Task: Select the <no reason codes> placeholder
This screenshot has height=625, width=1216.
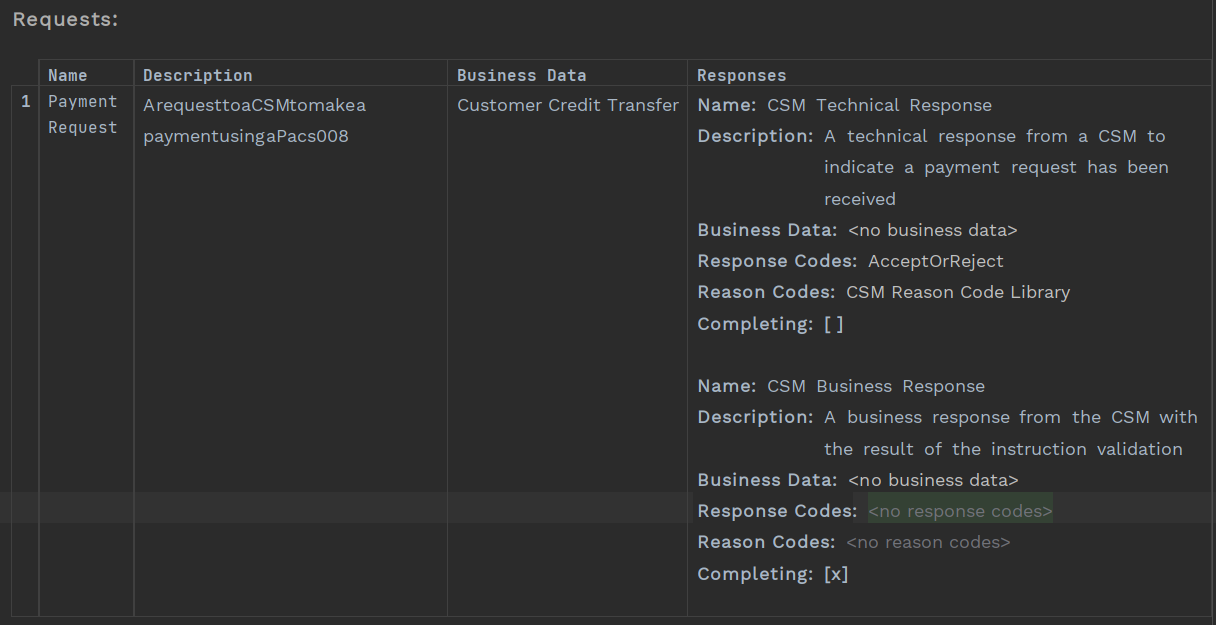Action: tap(927, 542)
